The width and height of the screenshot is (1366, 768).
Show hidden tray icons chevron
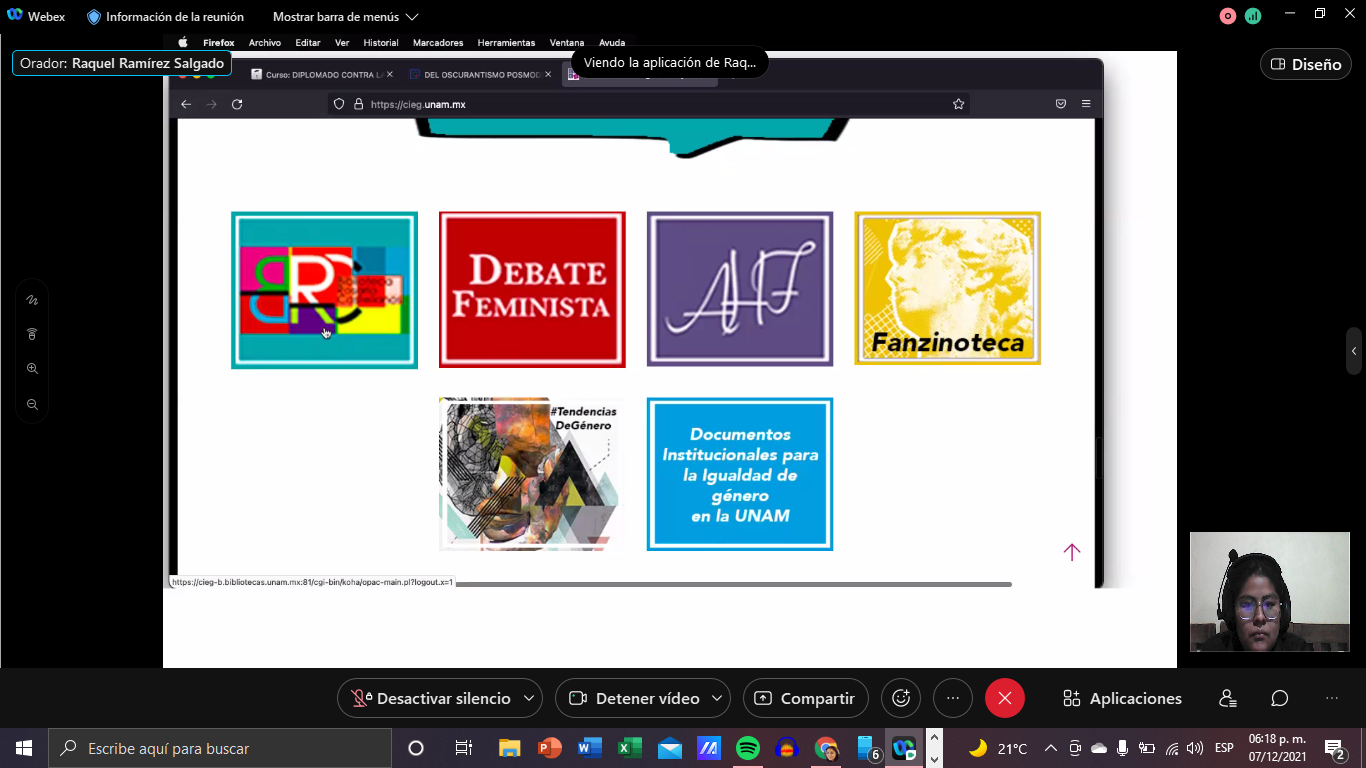pos(1050,748)
